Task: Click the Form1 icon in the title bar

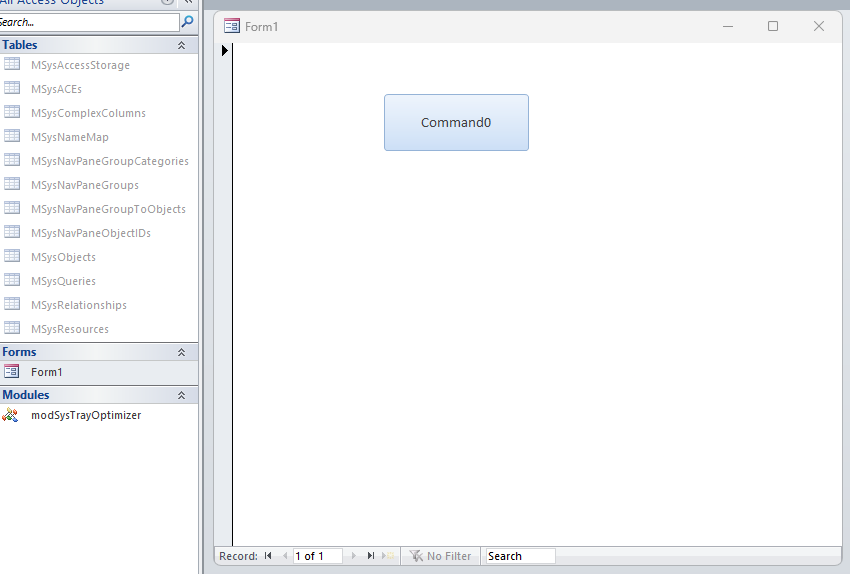Action: click(x=232, y=26)
